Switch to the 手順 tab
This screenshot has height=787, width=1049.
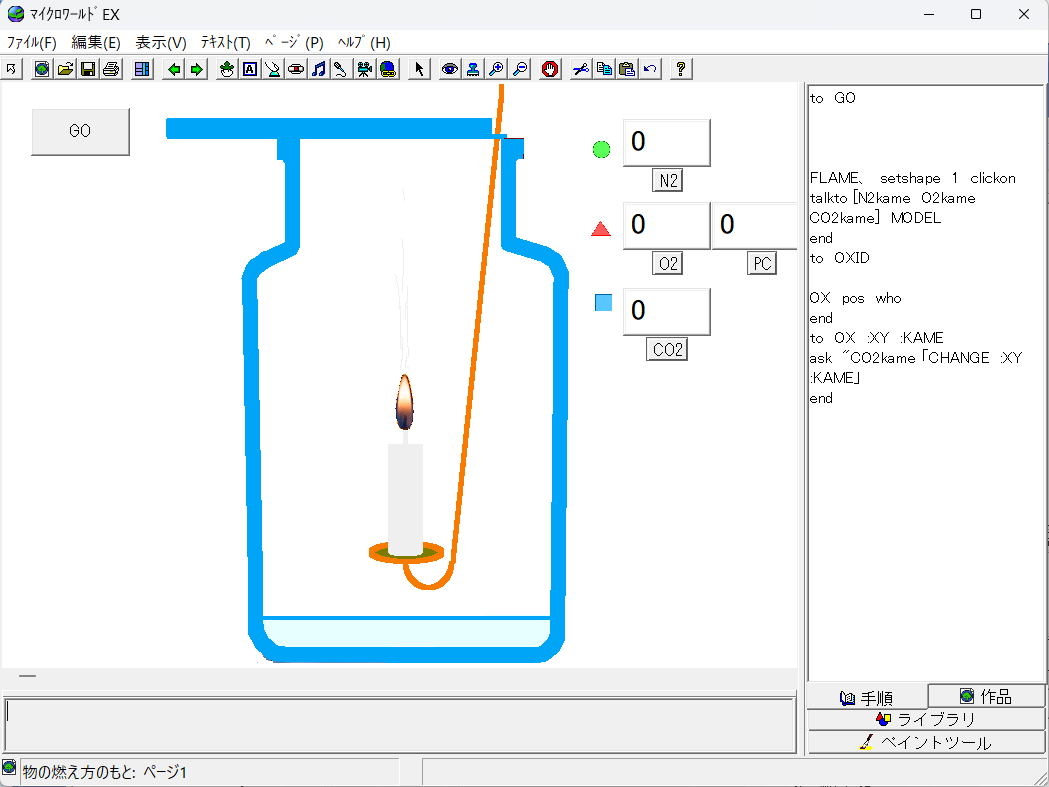click(x=868, y=698)
